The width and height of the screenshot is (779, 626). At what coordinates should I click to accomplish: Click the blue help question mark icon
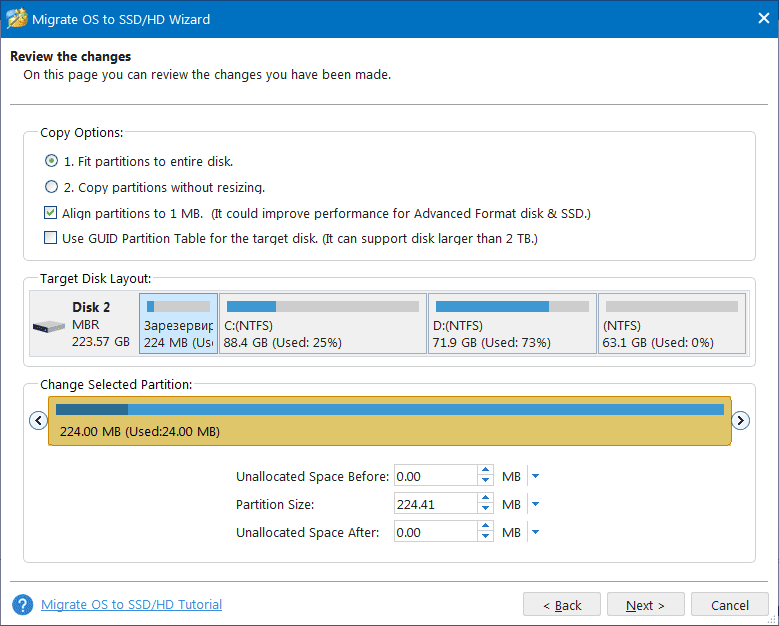click(x=22, y=605)
